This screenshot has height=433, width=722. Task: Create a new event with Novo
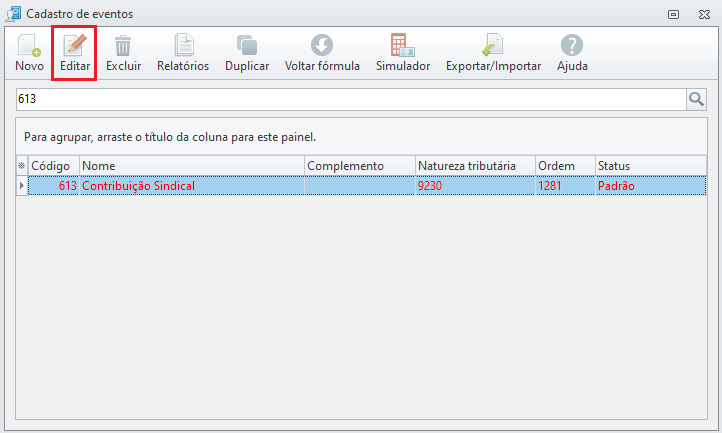[29, 53]
